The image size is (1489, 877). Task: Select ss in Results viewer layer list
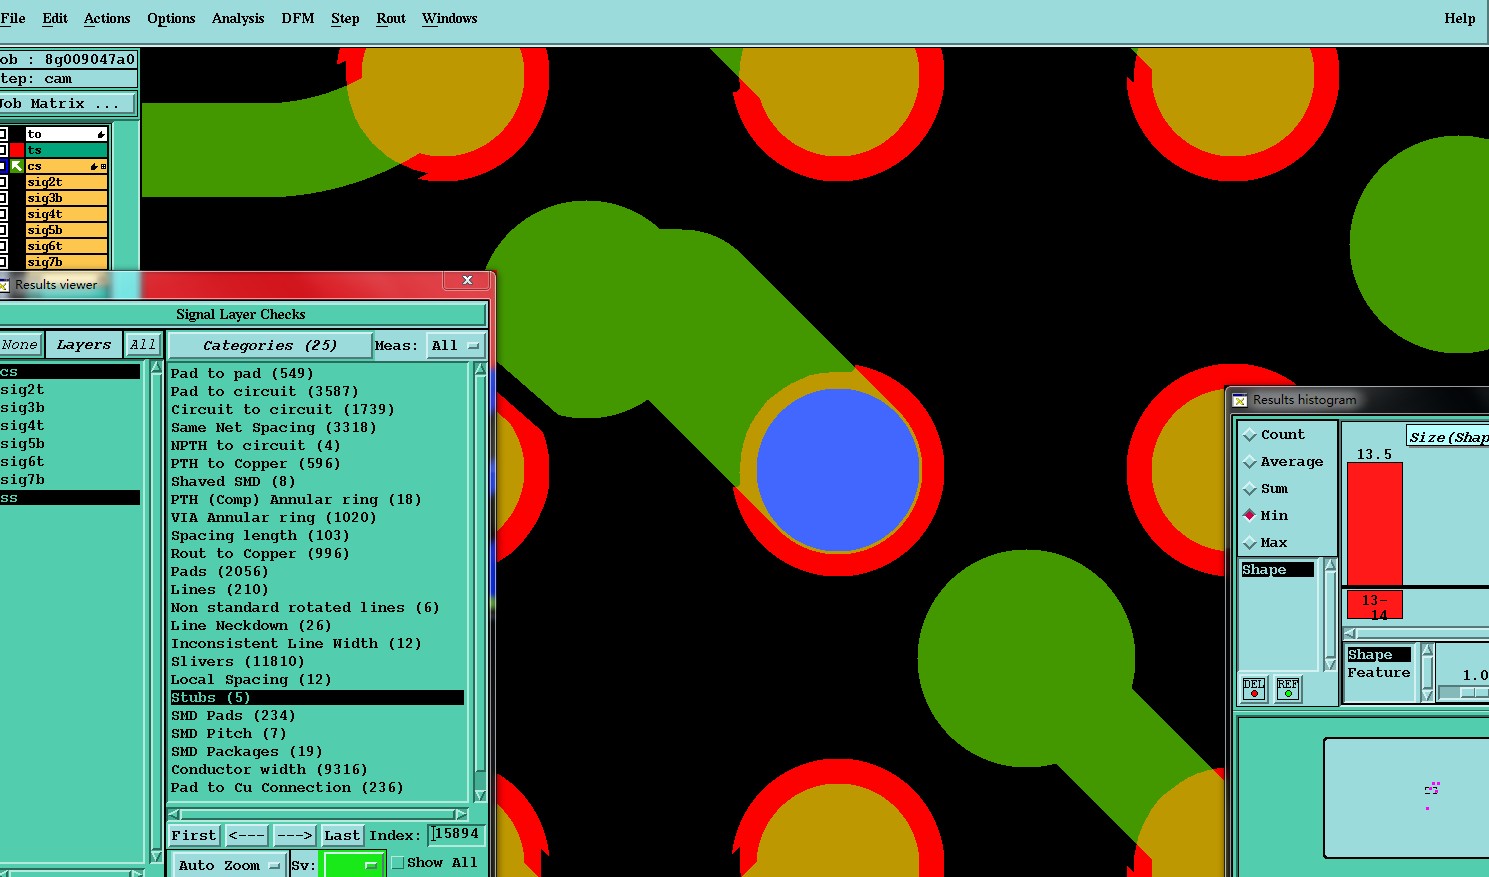point(70,498)
